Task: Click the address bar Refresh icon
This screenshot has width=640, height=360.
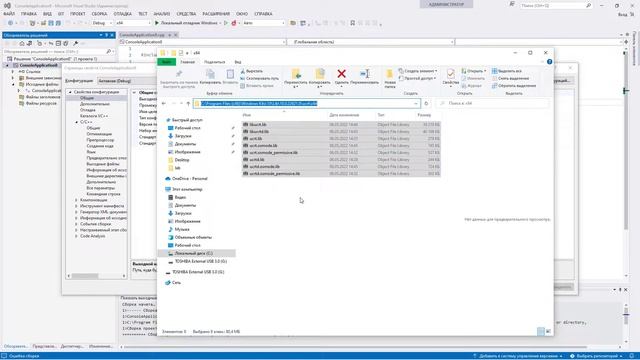Action: coord(426,104)
